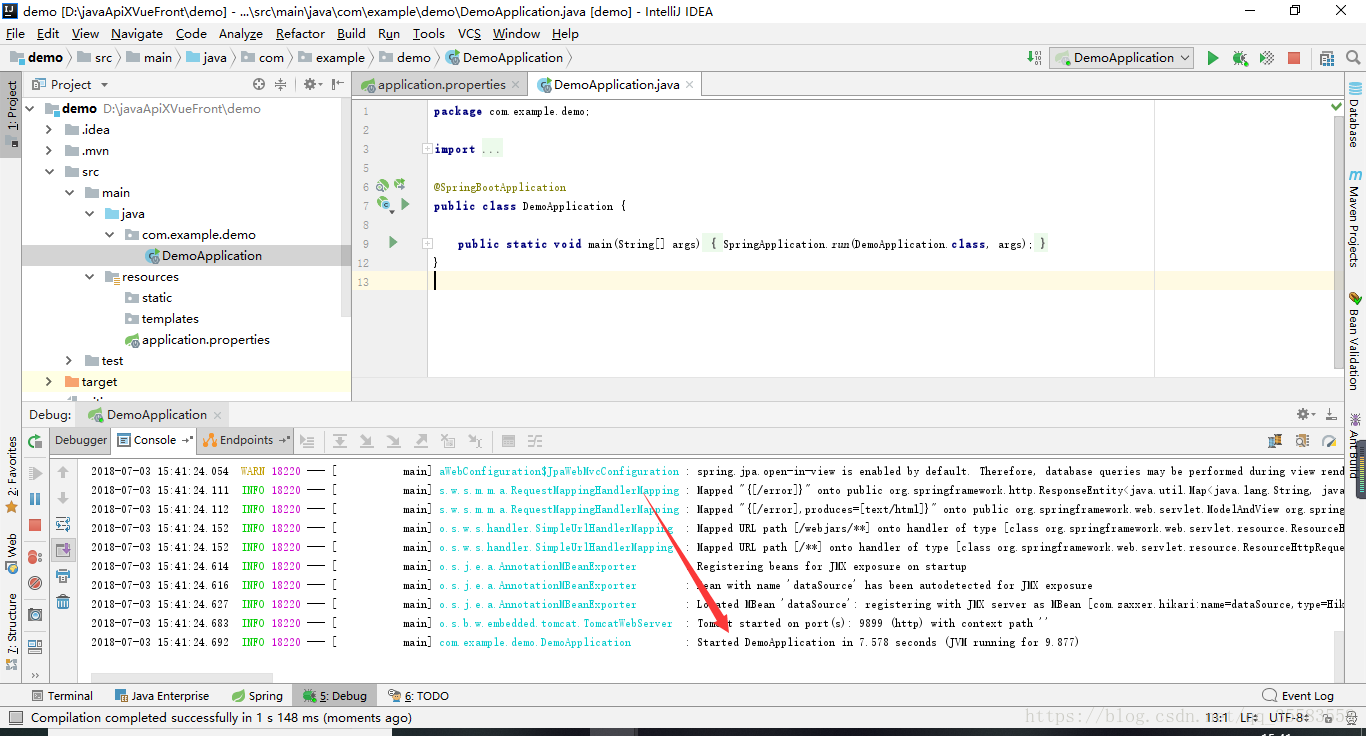Screen dimensions: 1366x736
Task: Rerun DemoApplication in the Debug panel
Action: (x=35, y=441)
